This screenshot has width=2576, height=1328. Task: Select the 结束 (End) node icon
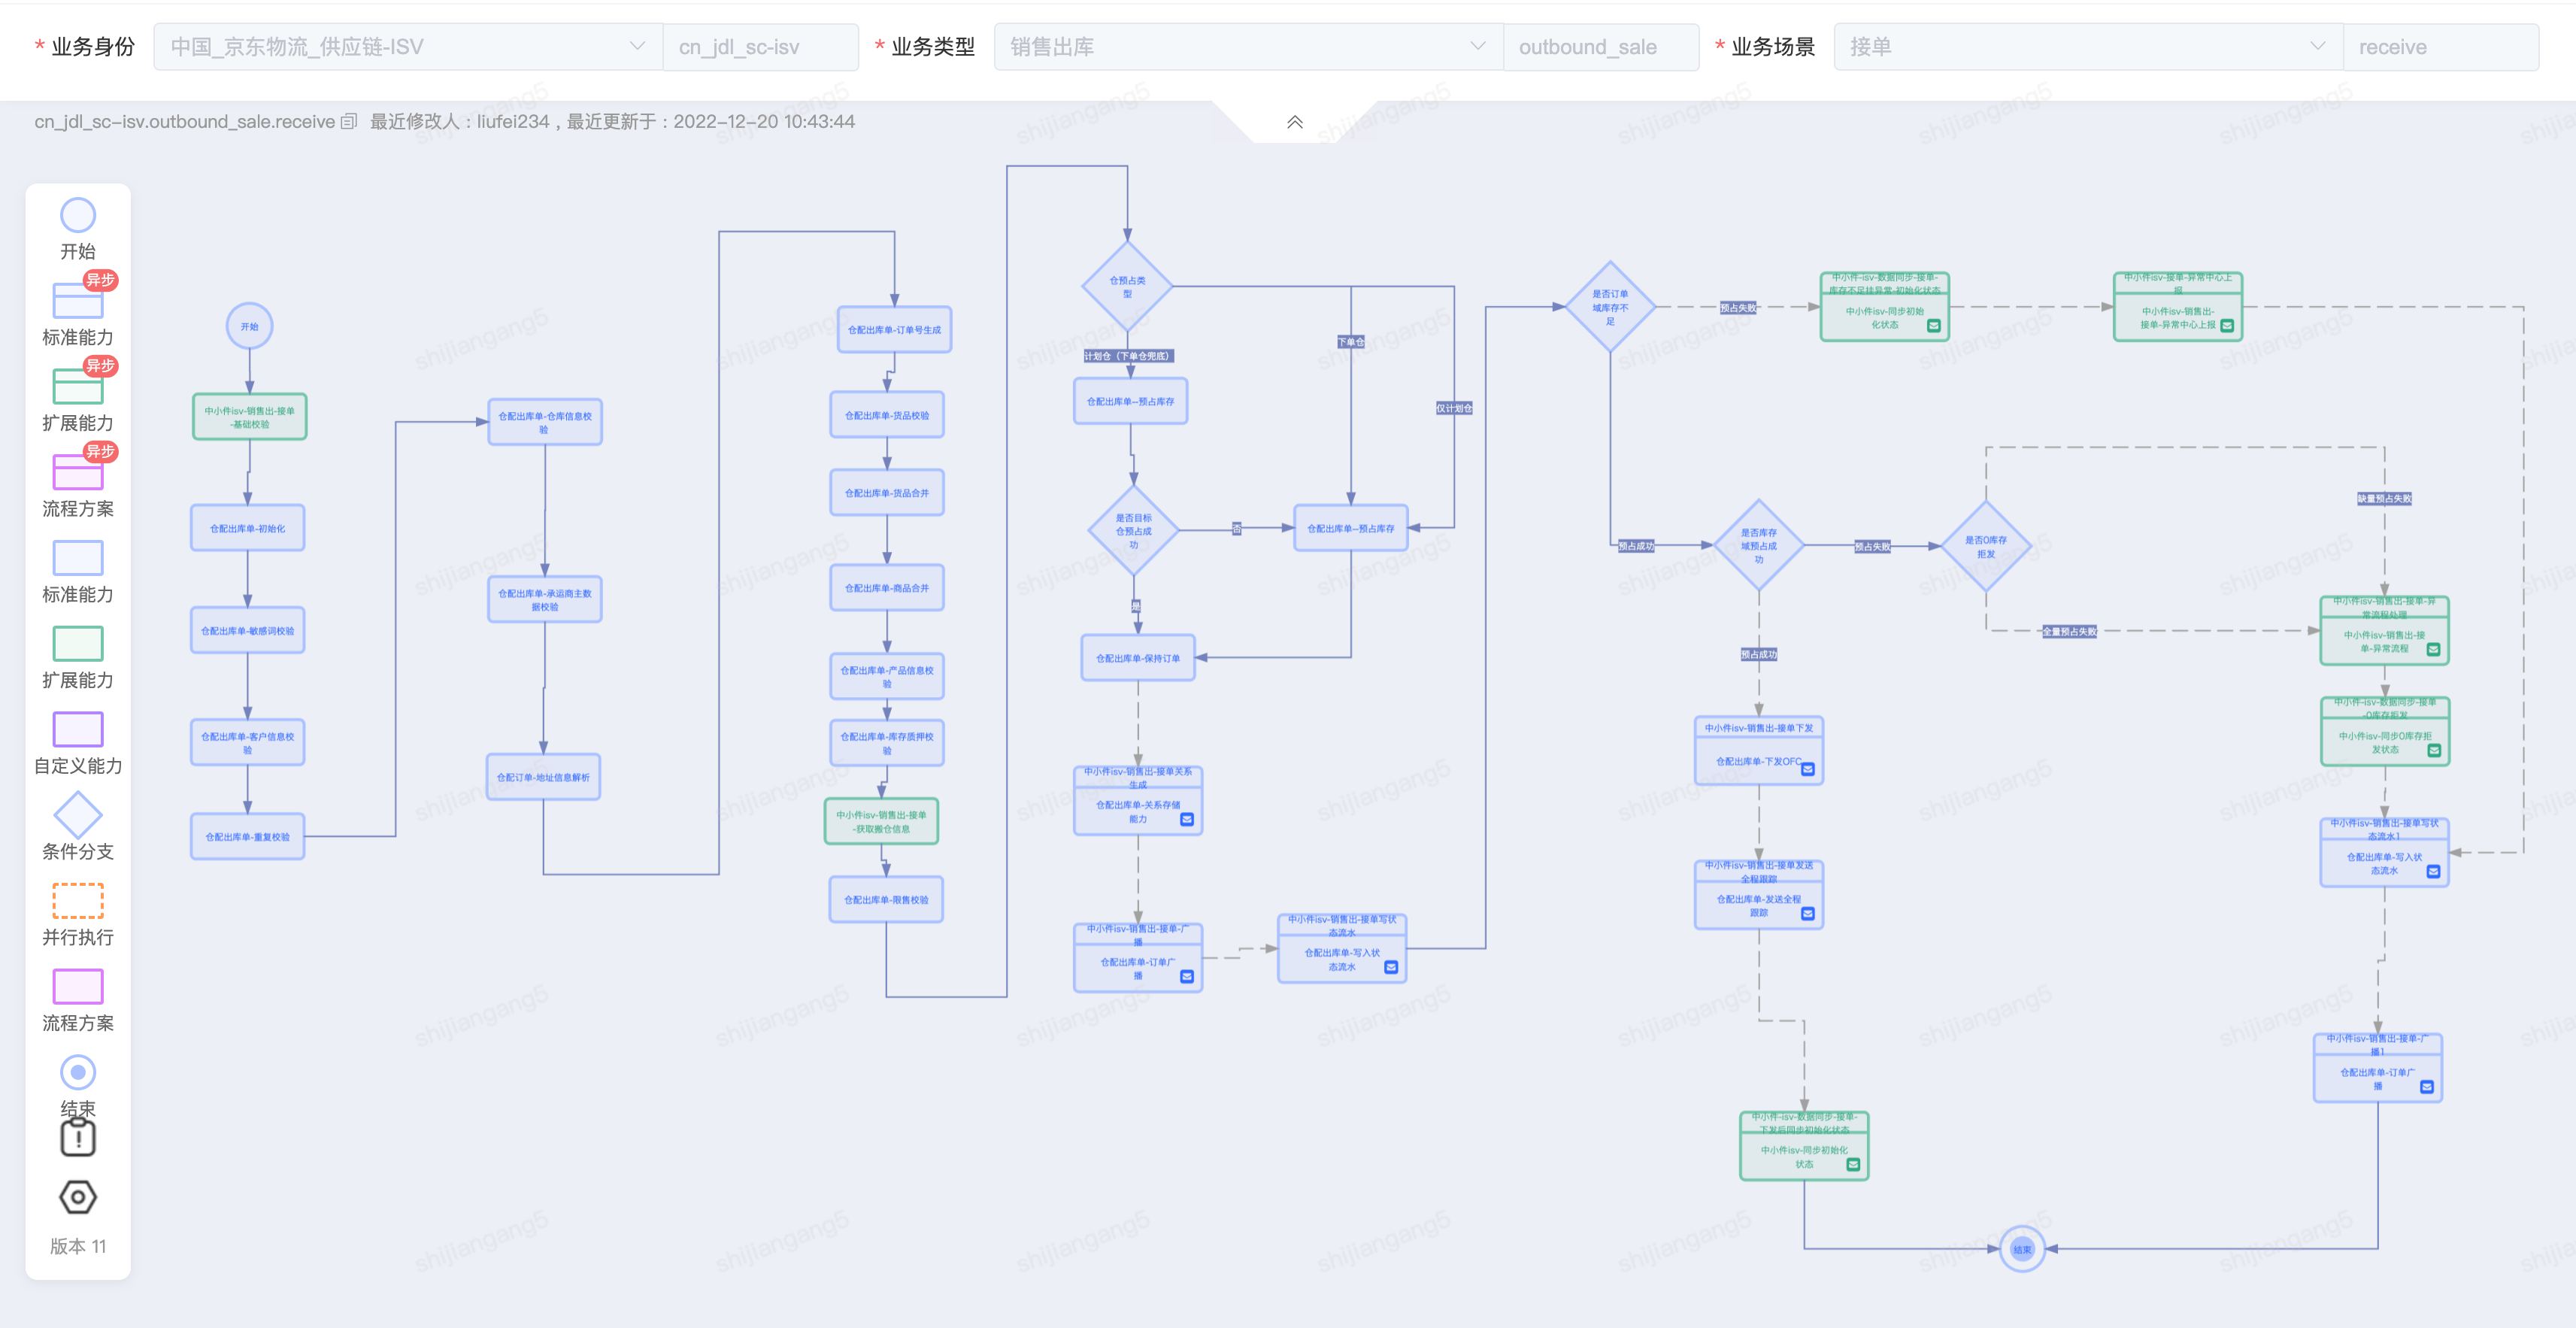pos(78,1078)
